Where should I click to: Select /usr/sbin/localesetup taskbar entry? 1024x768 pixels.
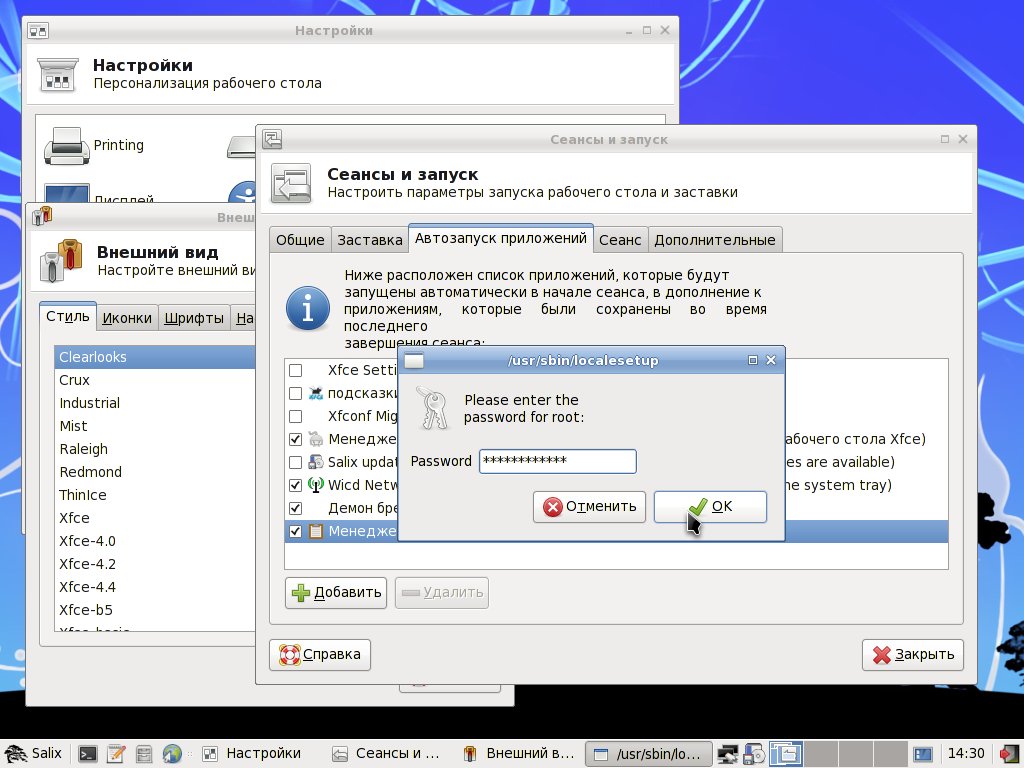[x=648, y=754]
